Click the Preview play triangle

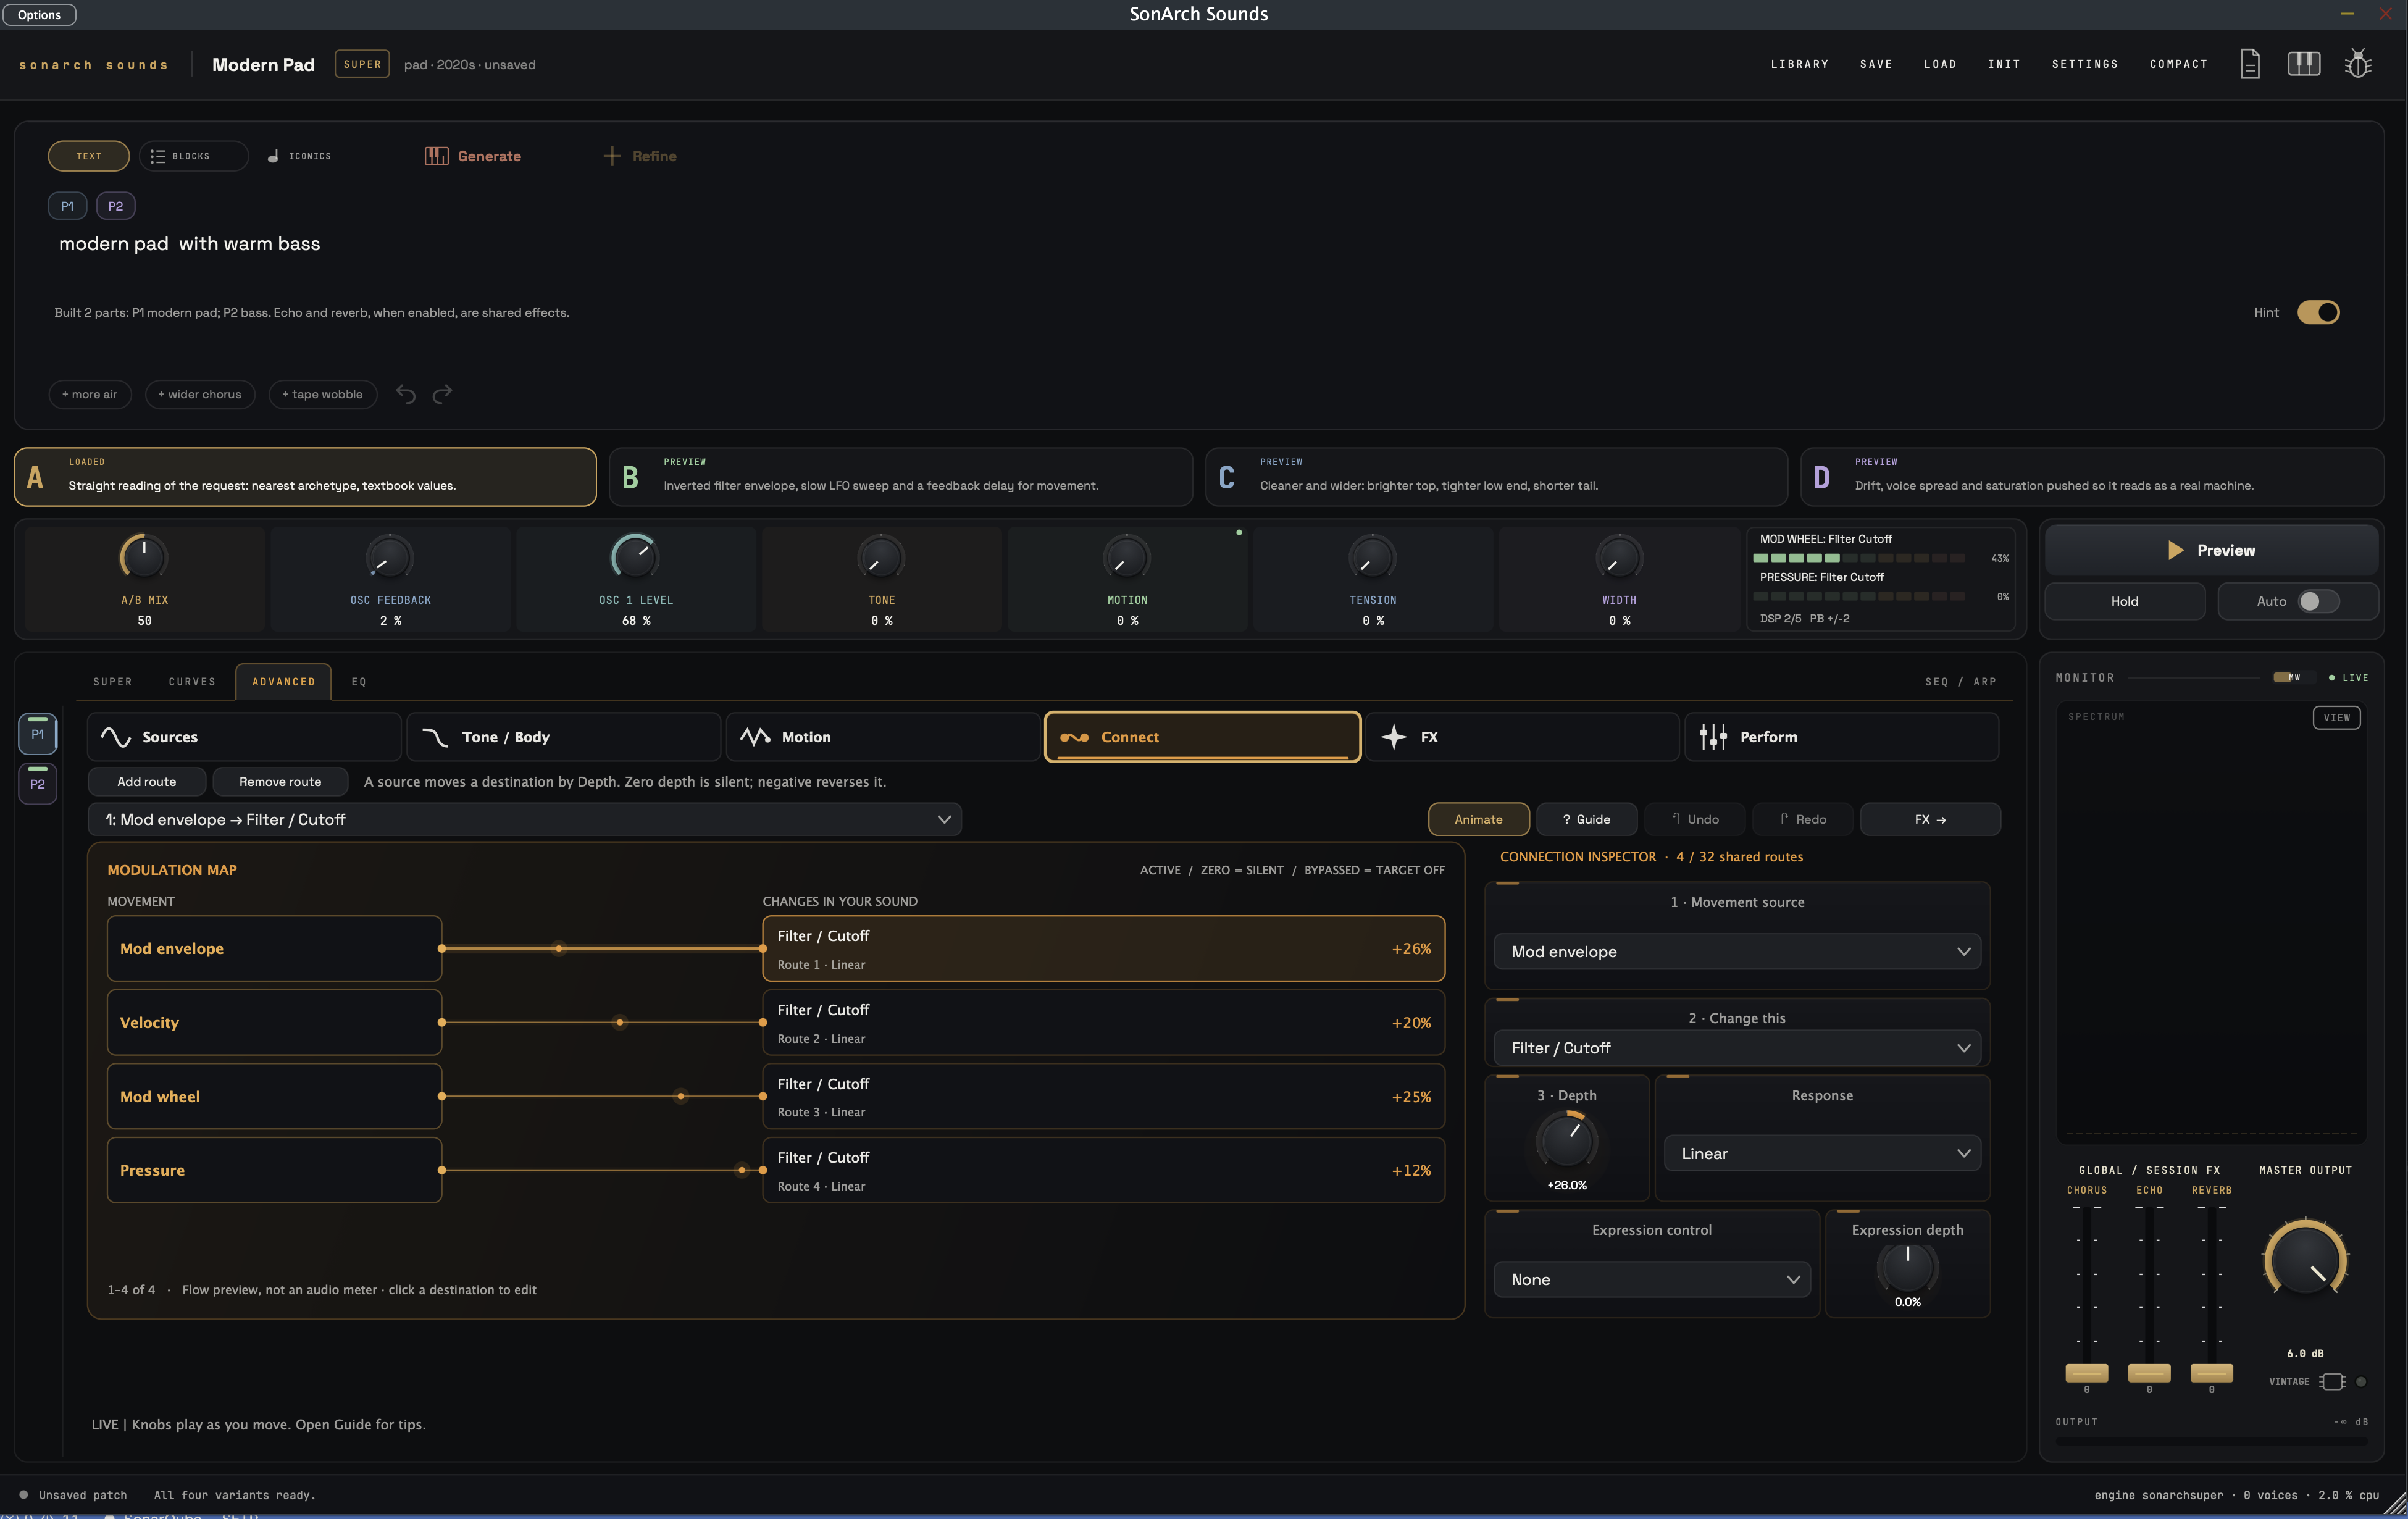2175,550
